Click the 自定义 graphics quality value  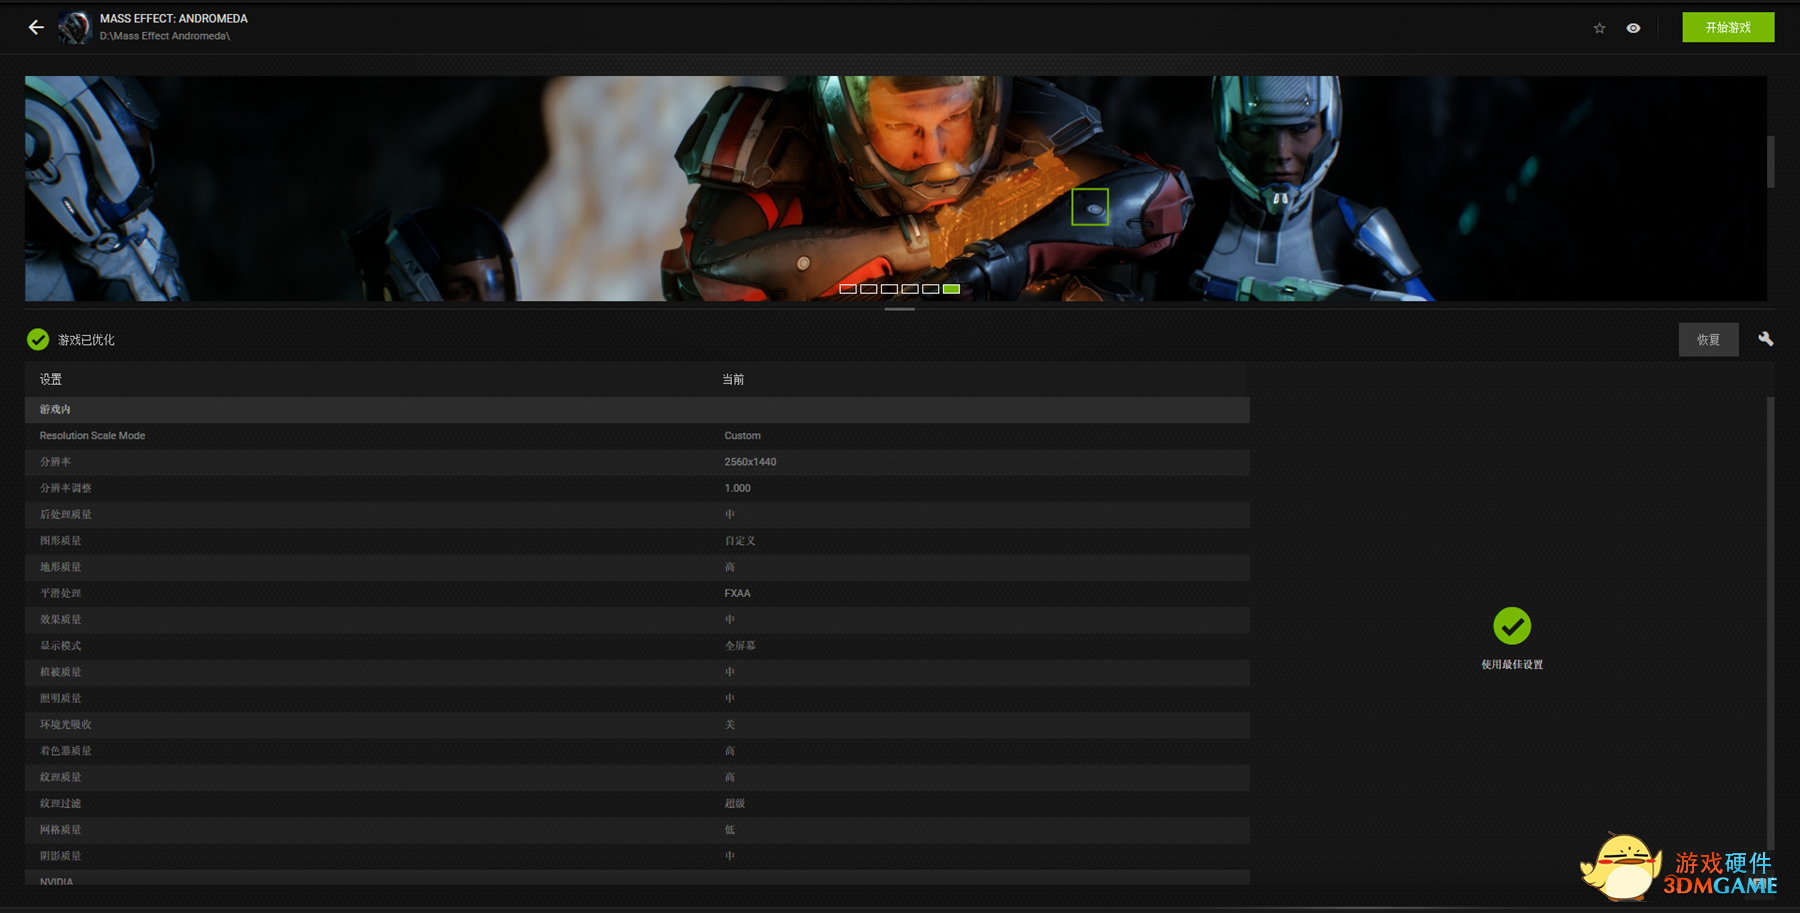[740, 541]
